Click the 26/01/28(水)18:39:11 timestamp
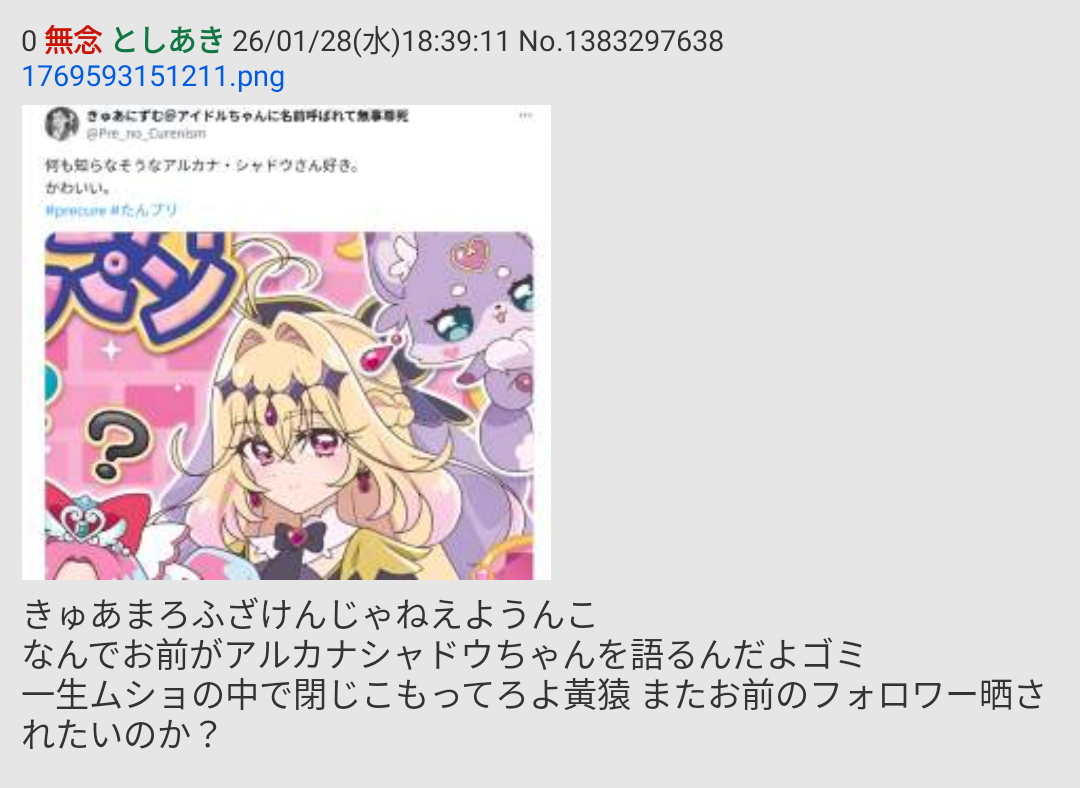This screenshot has width=1080, height=788. [370, 41]
